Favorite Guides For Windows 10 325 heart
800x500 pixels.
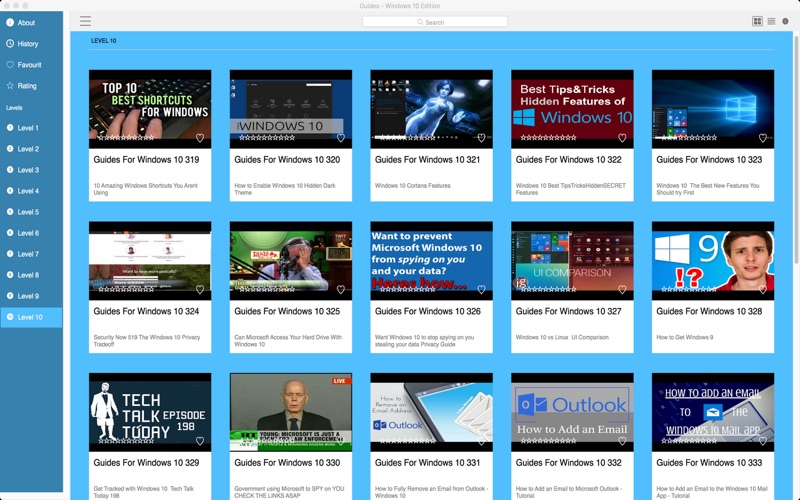[x=341, y=289]
